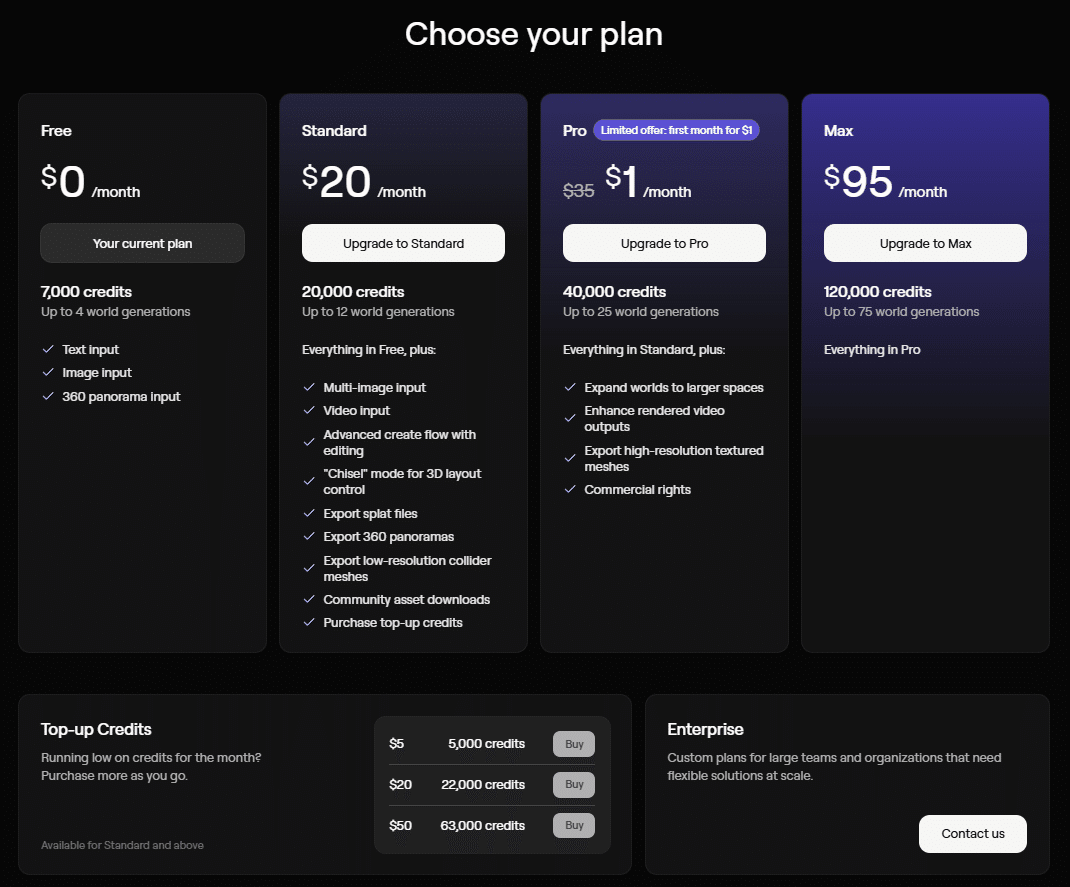Buy the $5 top-up for 5,000 credits
The width and height of the screenshot is (1070, 887).
point(574,744)
